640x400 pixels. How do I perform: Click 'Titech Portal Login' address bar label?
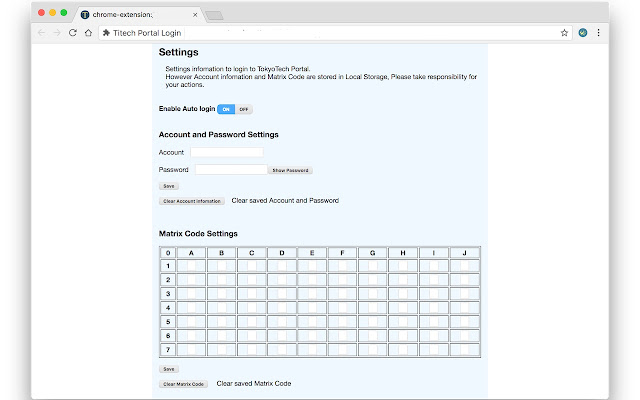coord(147,33)
